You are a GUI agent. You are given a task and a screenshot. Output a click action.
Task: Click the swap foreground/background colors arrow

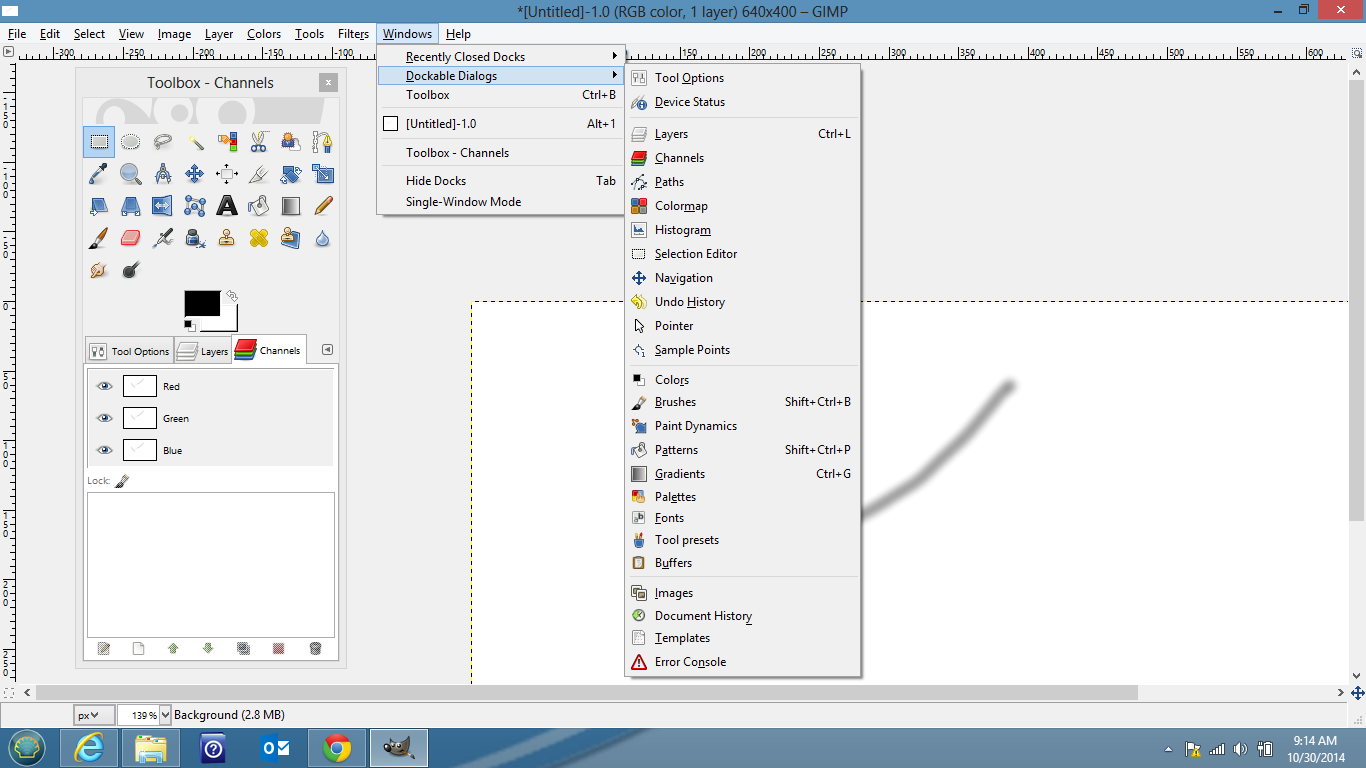[x=231, y=296]
